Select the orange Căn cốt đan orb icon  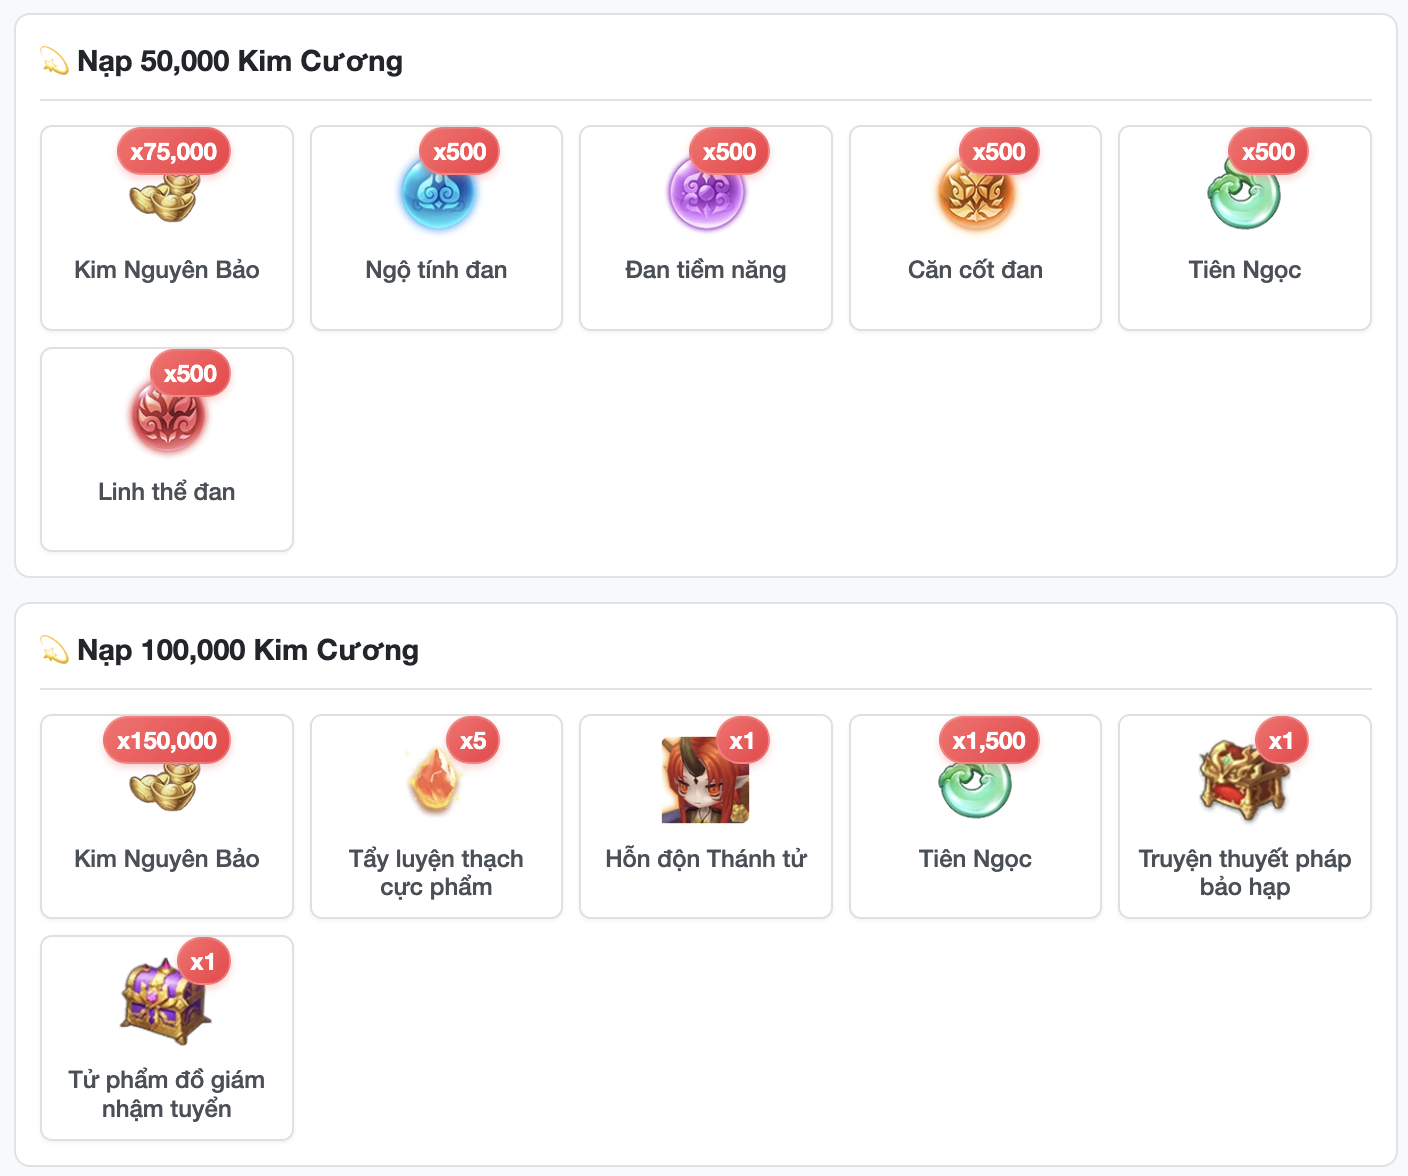(975, 192)
